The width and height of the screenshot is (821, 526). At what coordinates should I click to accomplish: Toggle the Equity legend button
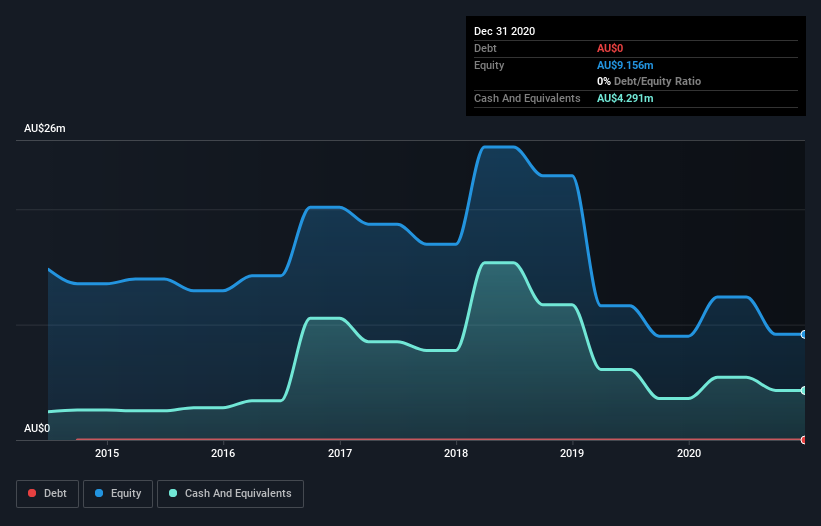point(118,494)
